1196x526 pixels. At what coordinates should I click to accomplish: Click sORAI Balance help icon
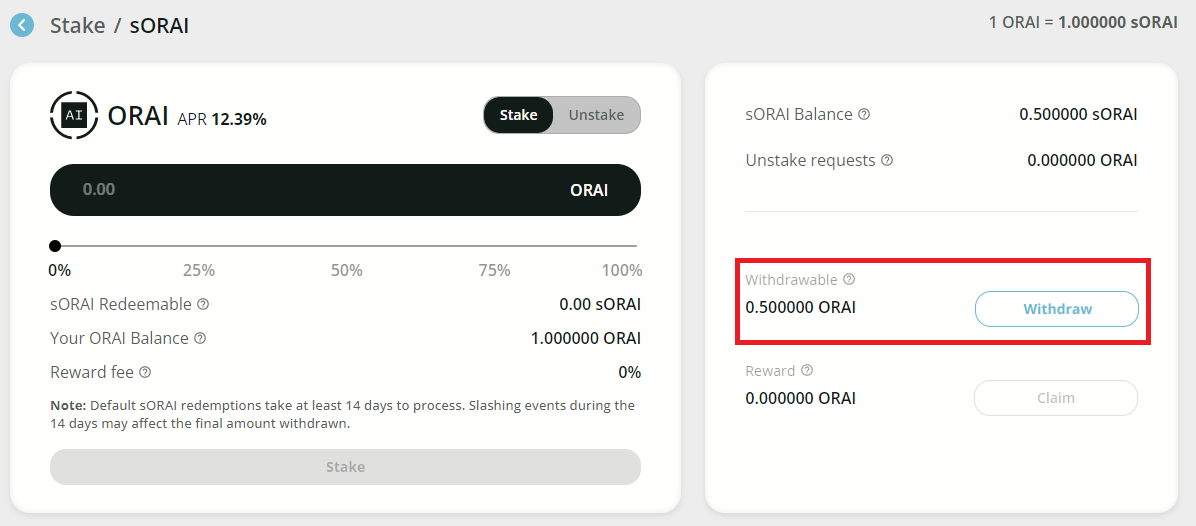click(864, 114)
